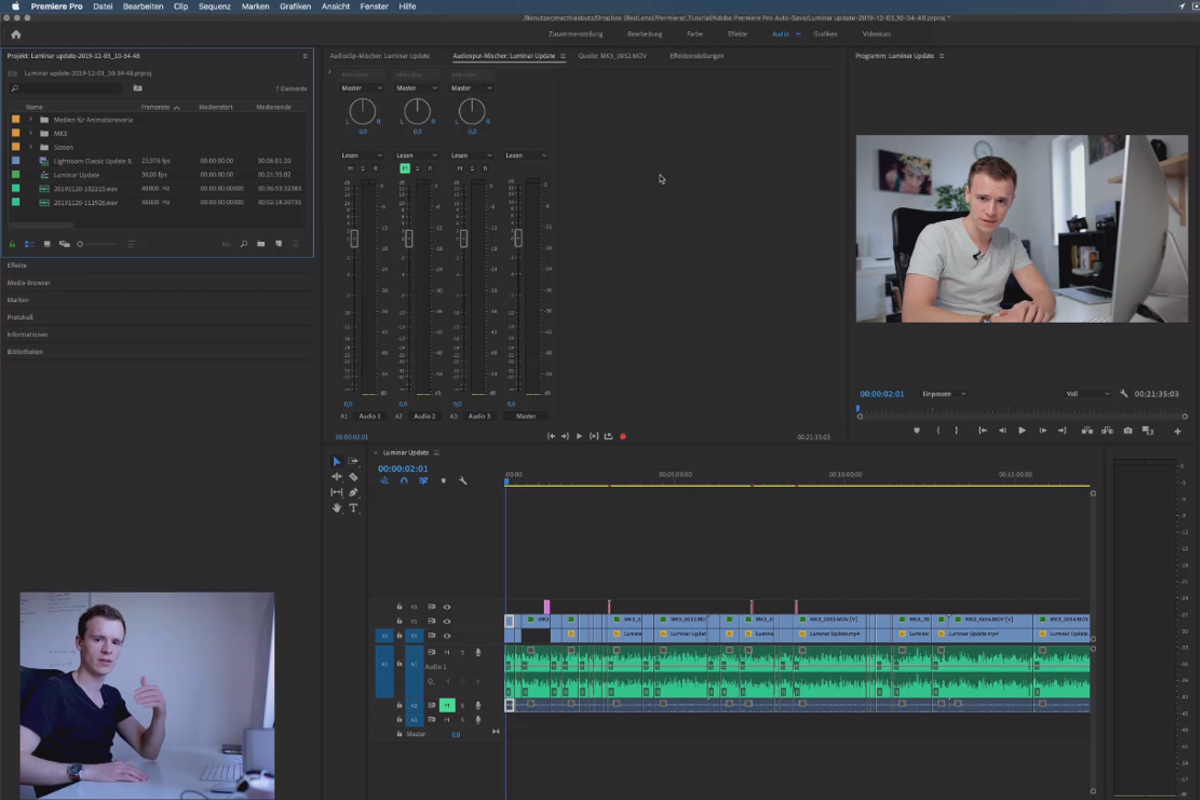Open the Bibliotheken panel

[25, 352]
